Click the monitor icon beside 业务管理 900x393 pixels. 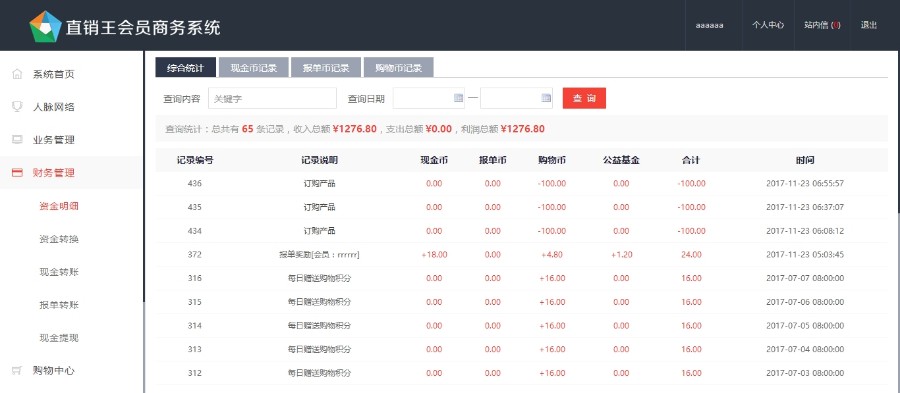tap(17, 139)
